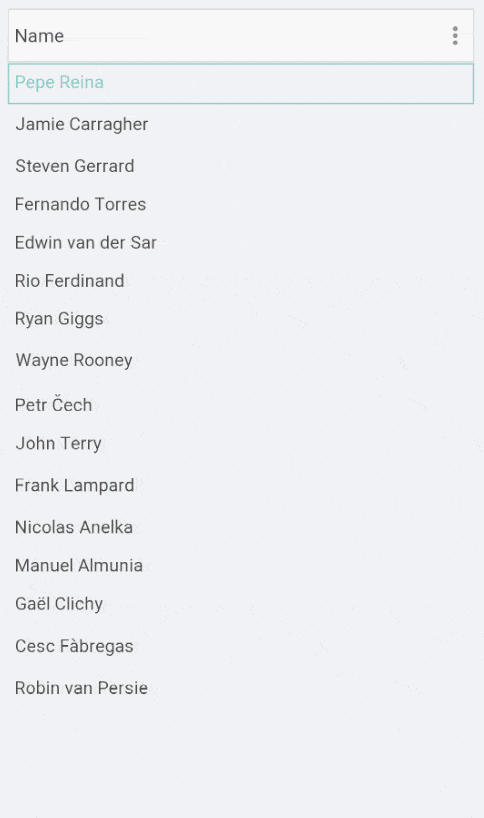The width and height of the screenshot is (484, 818).
Task: Select the Pepe Reina row
Action: pyautogui.click(x=241, y=83)
